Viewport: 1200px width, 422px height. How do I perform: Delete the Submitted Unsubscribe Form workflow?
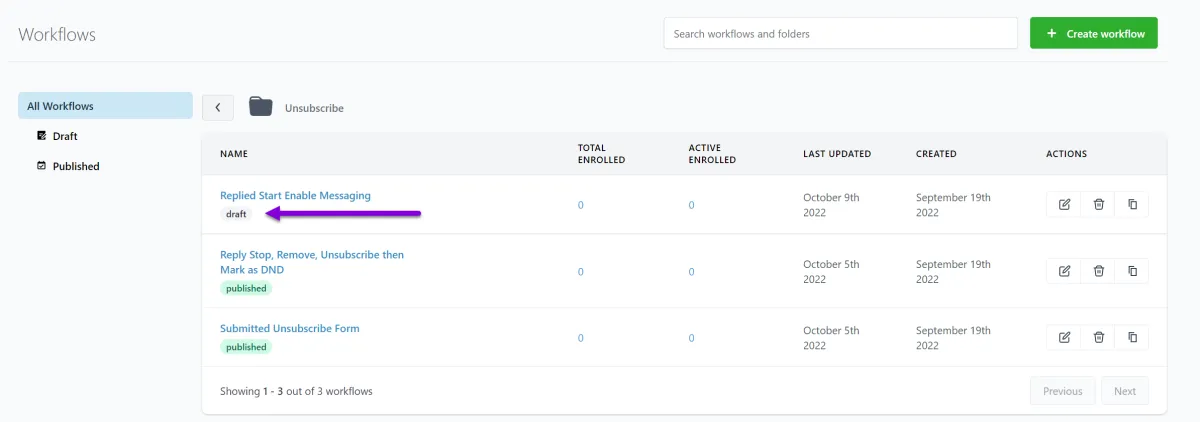pos(1098,337)
